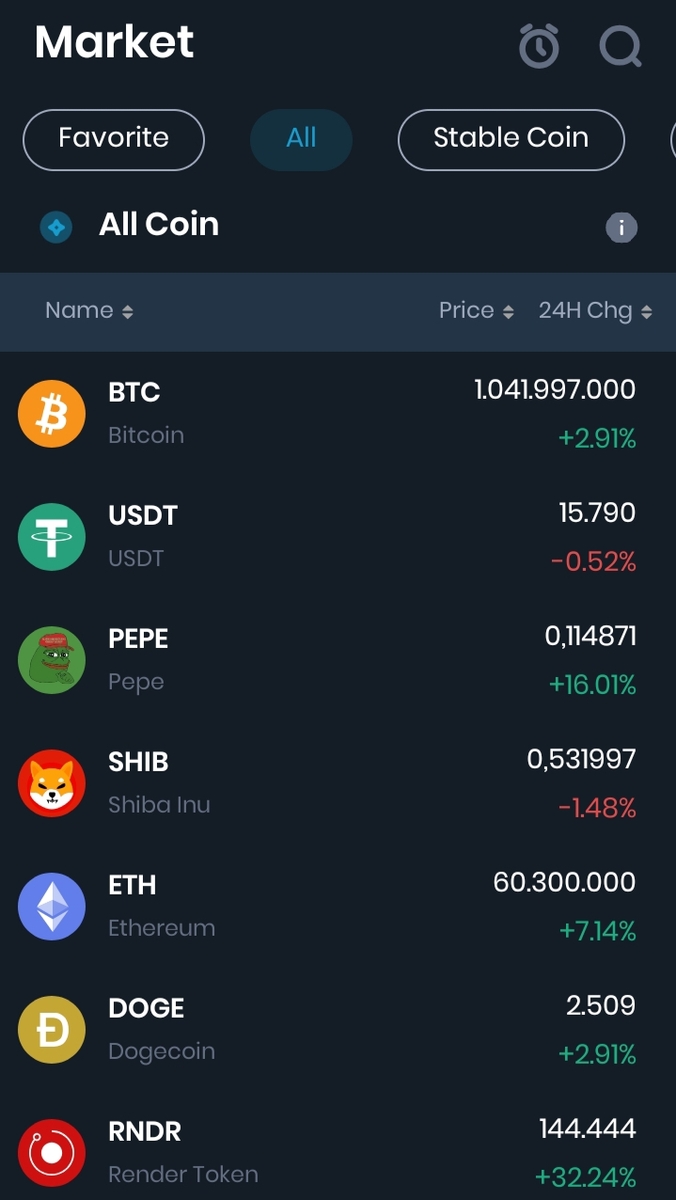Select the USDT Tether coin icon

(51, 536)
